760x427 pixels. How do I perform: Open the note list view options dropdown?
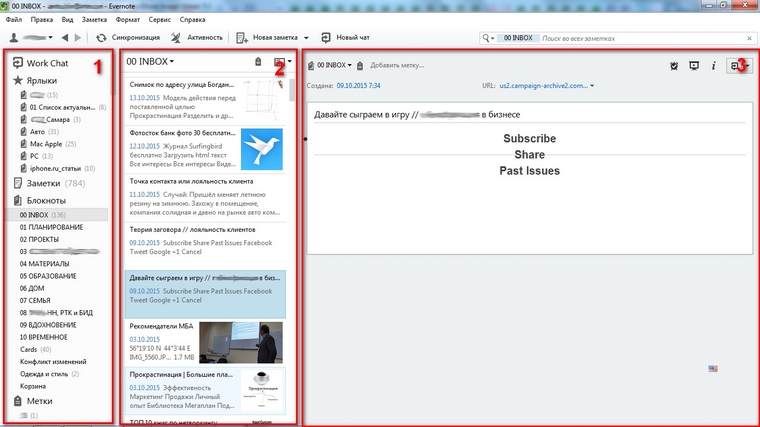pos(283,62)
